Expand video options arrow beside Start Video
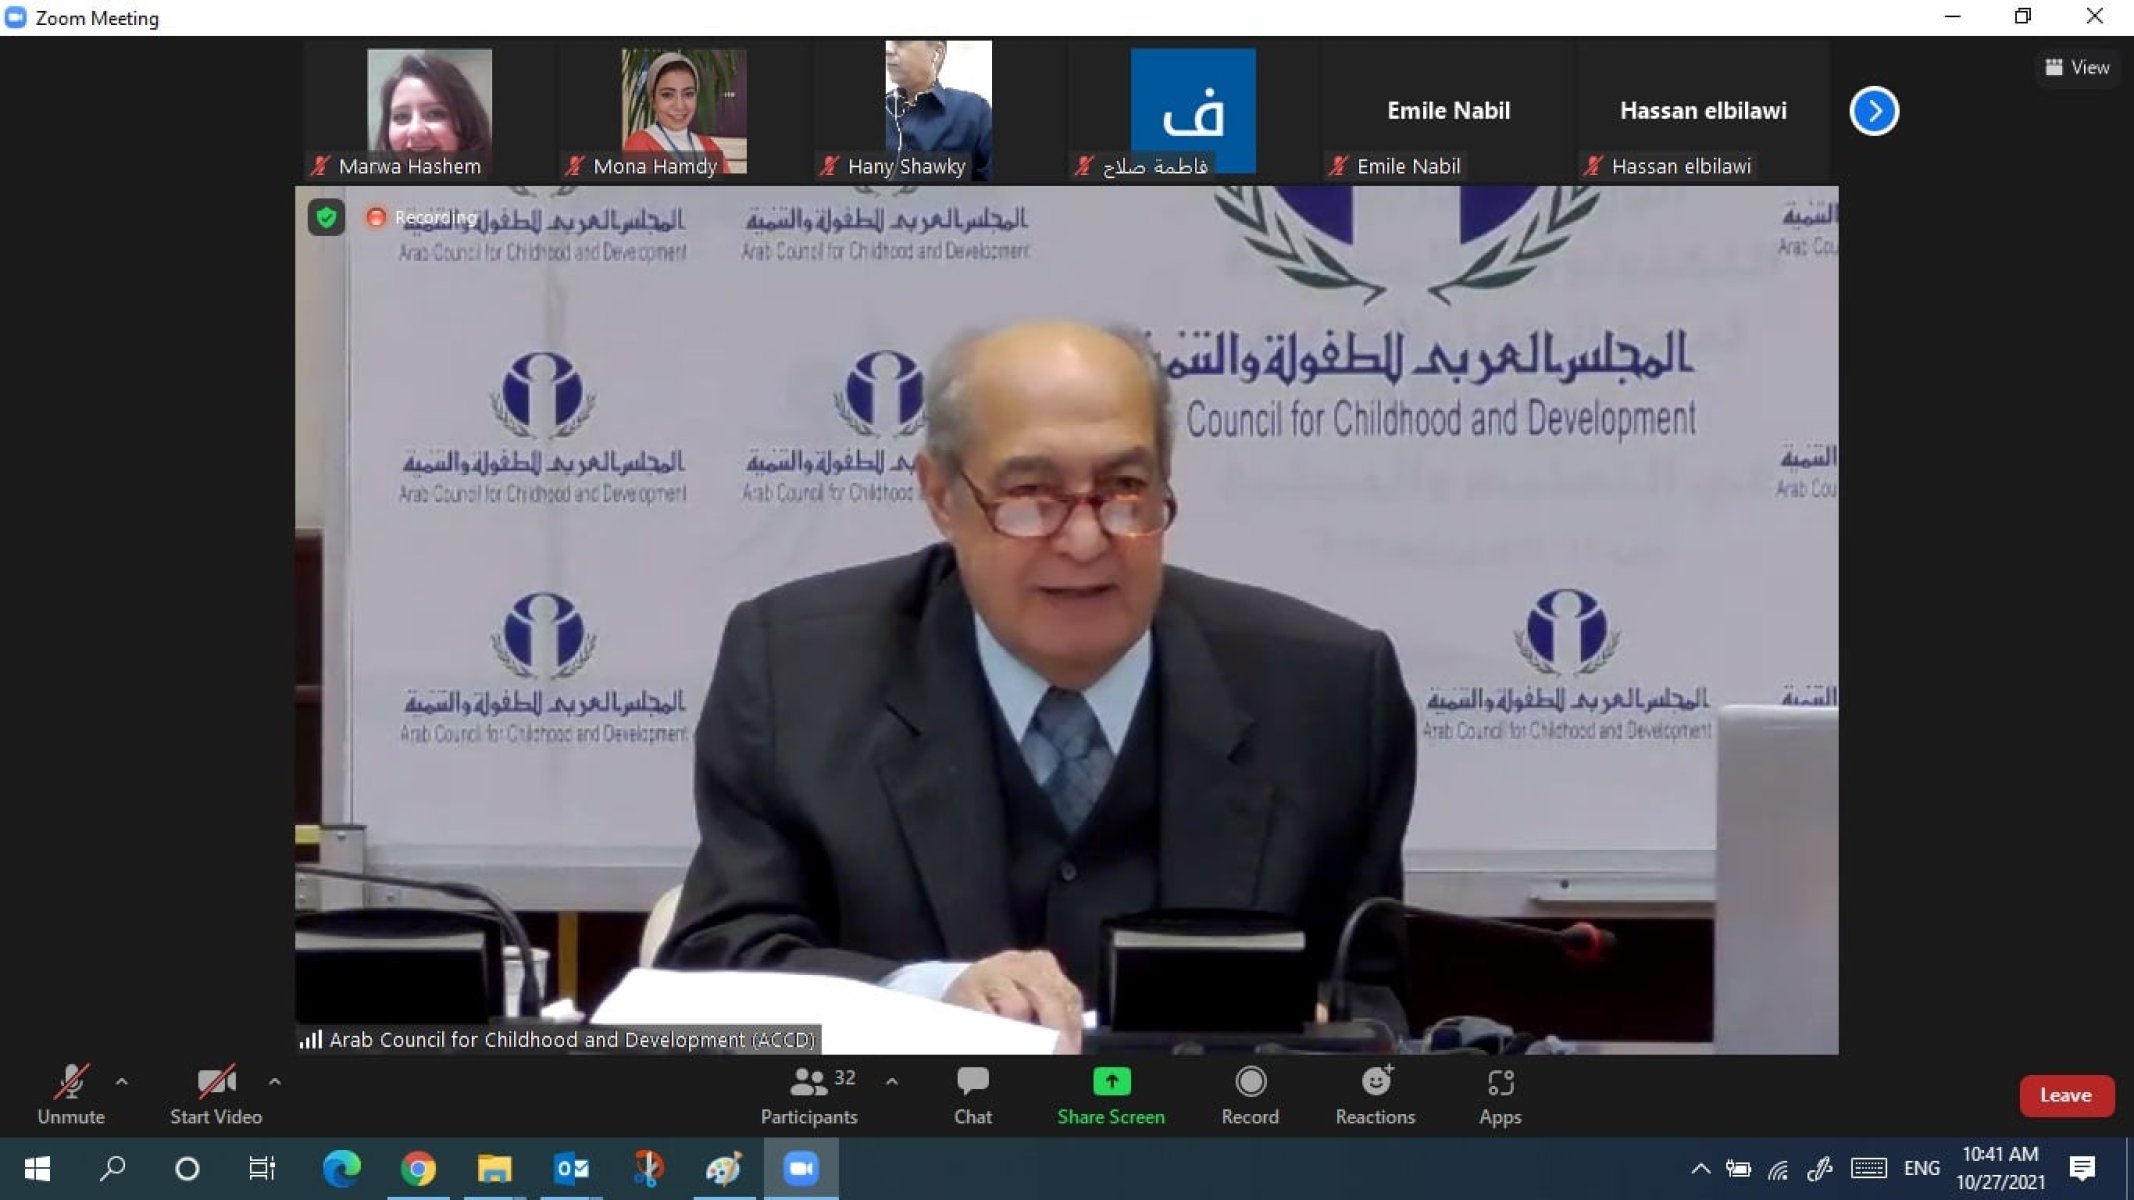Image resolution: width=2134 pixels, height=1200 pixels. coord(274,1081)
